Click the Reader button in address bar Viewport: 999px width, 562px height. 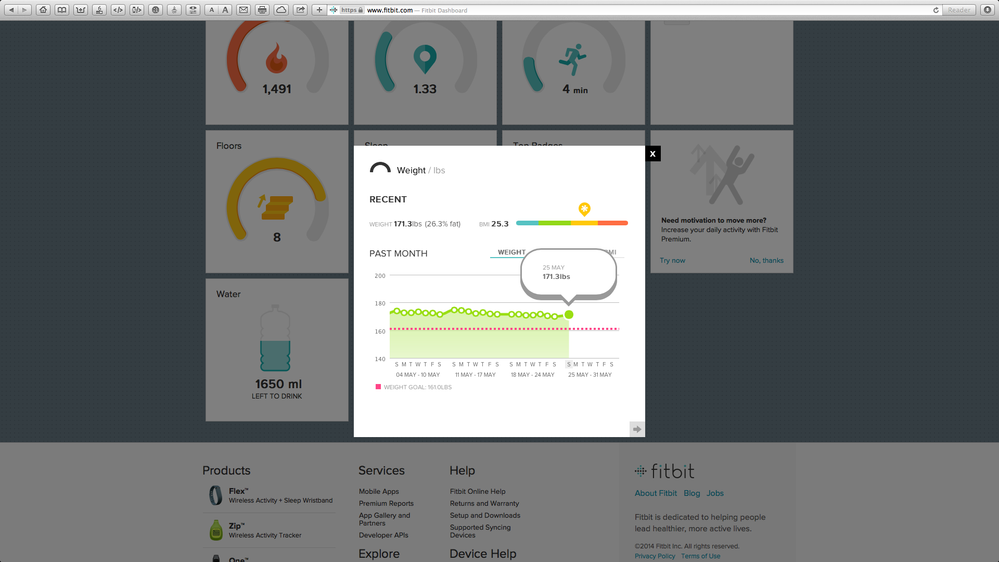click(959, 10)
